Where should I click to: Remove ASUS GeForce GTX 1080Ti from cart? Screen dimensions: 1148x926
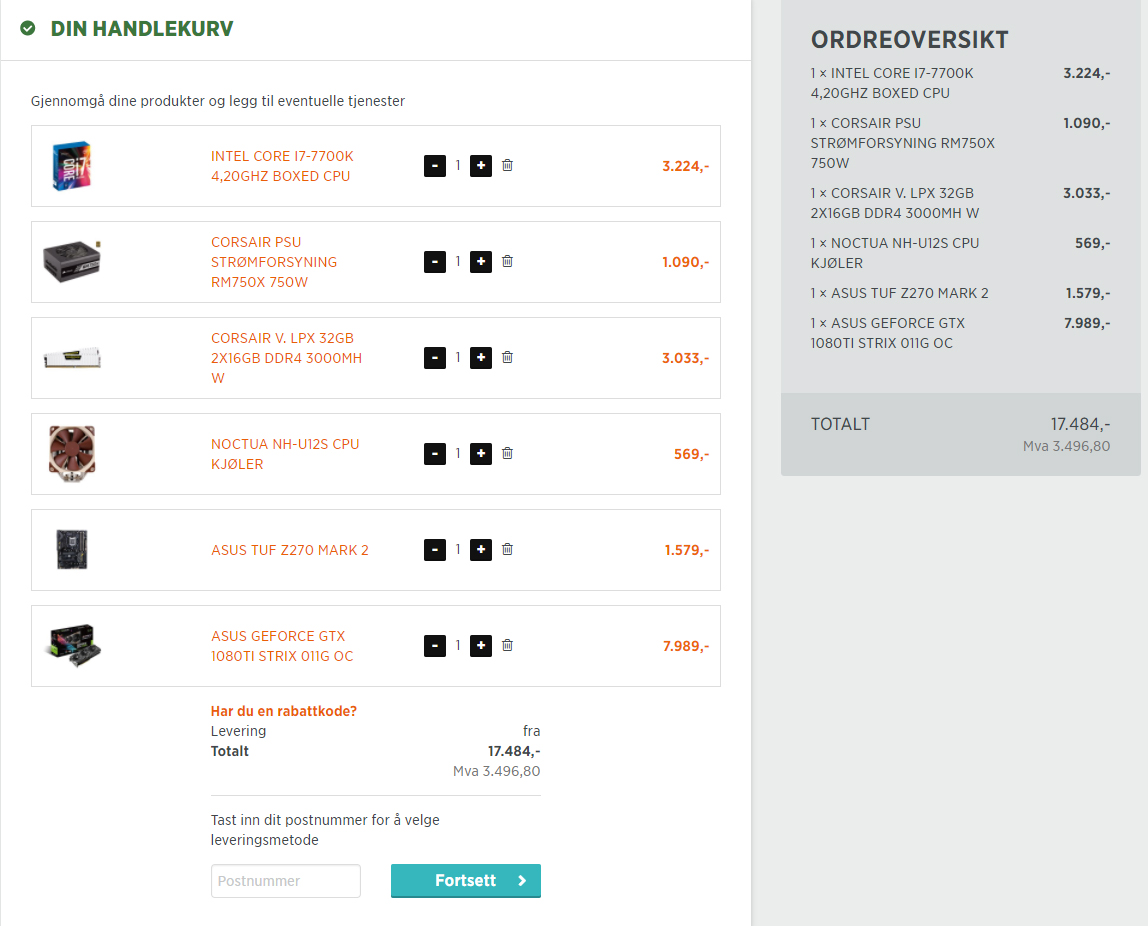[507, 645]
